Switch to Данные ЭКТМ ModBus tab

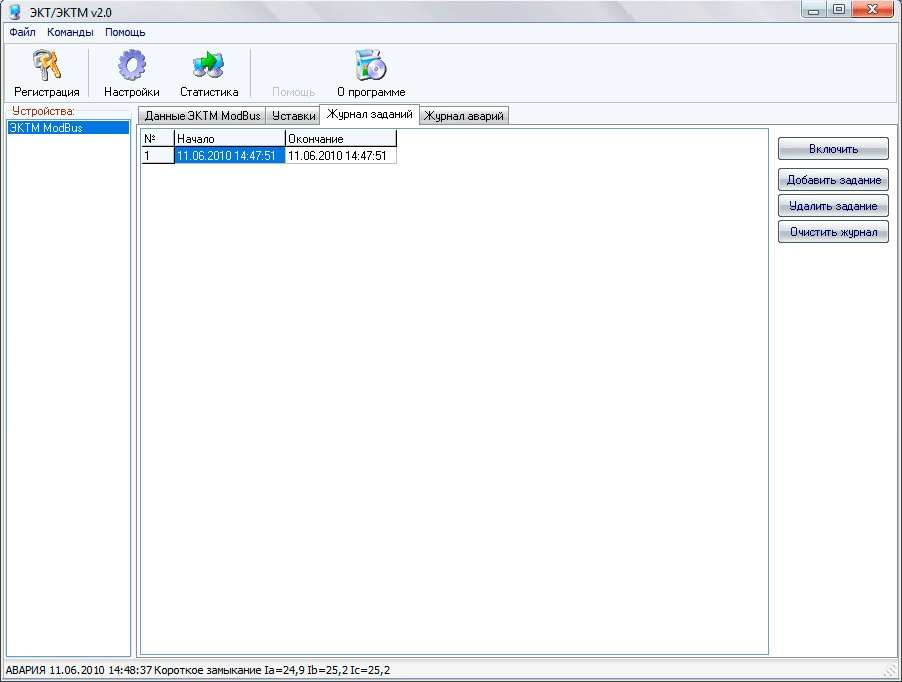coord(202,116)
